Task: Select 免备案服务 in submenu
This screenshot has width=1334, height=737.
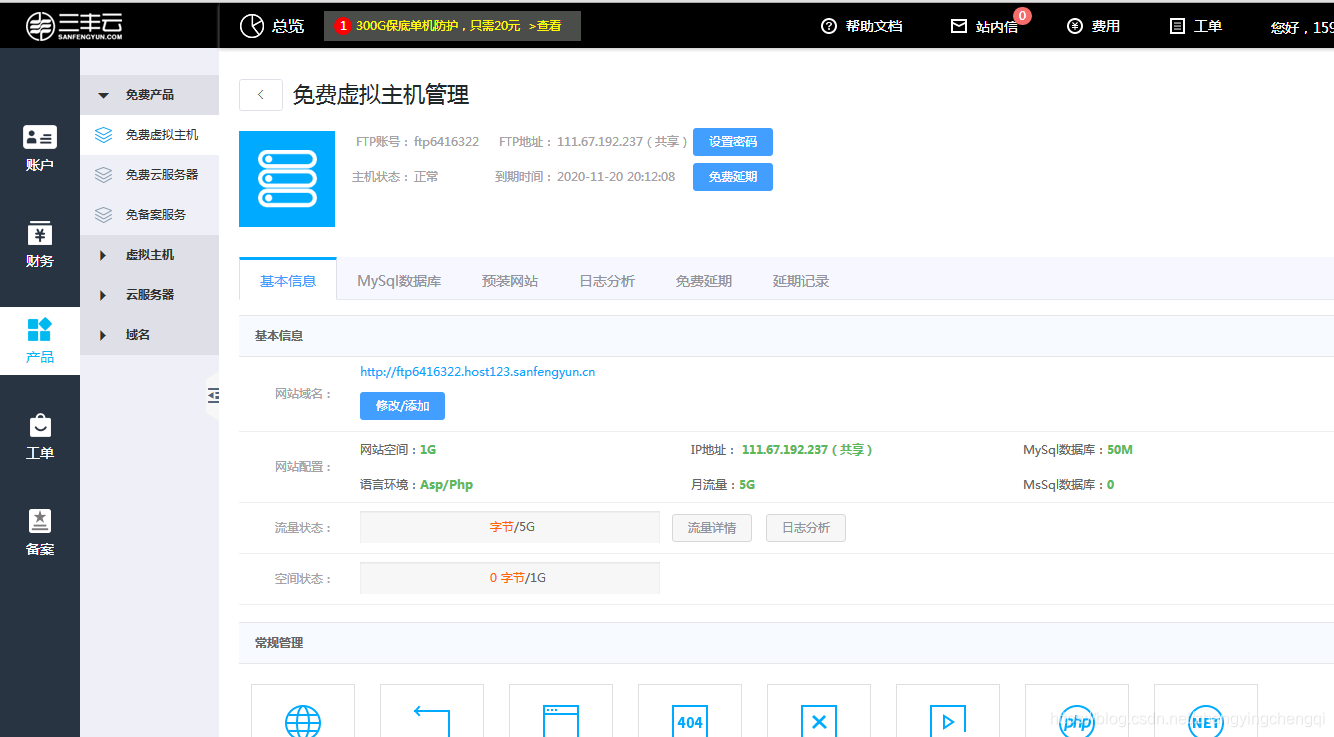Action: tap(149, 215)
